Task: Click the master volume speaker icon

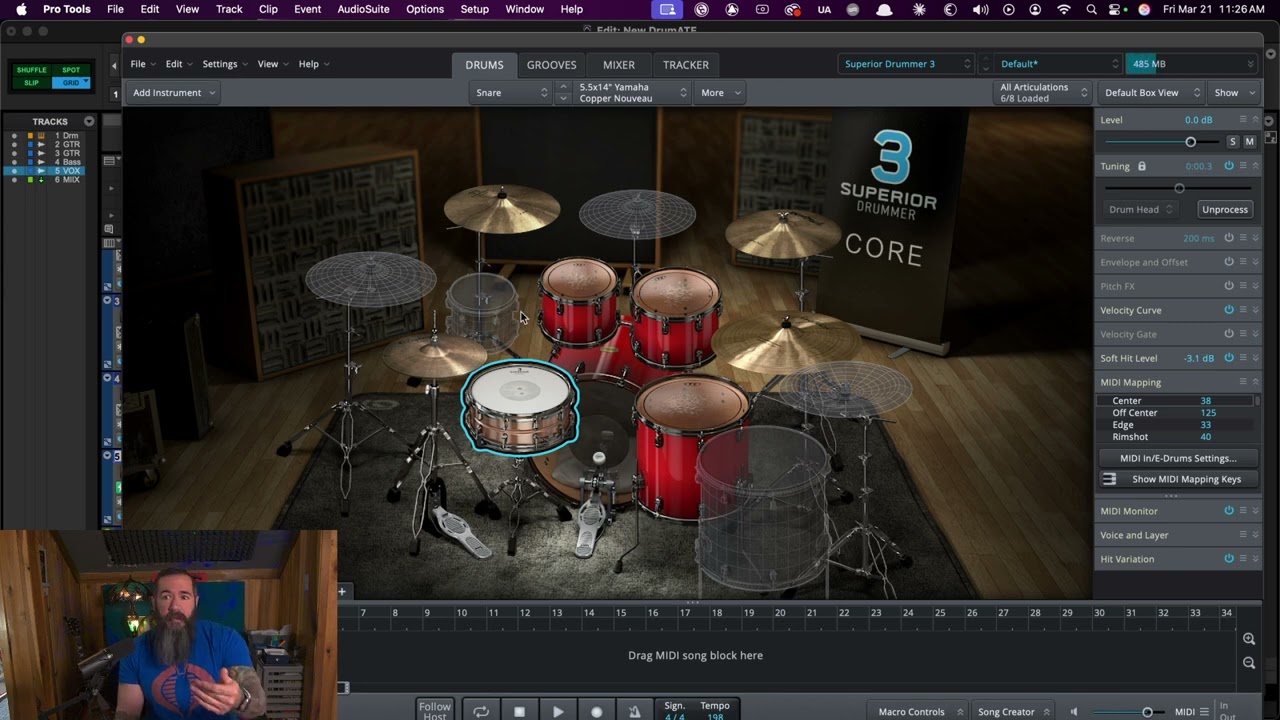Action: point(1074,712)
